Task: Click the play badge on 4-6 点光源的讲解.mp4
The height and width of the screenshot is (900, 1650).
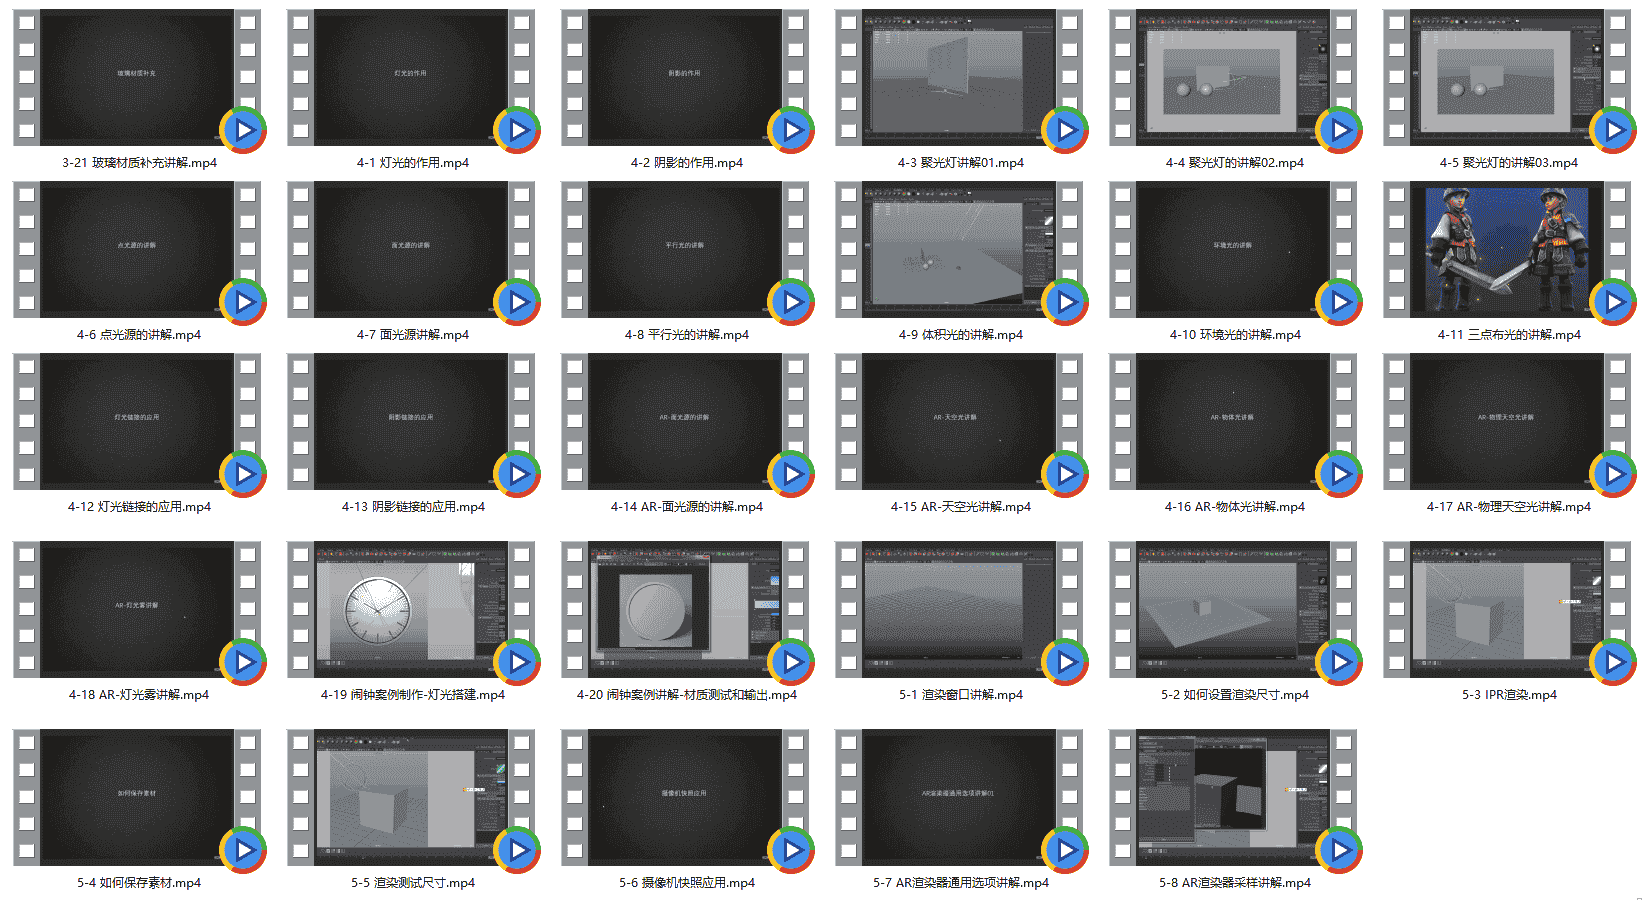Action: [243, 302]
